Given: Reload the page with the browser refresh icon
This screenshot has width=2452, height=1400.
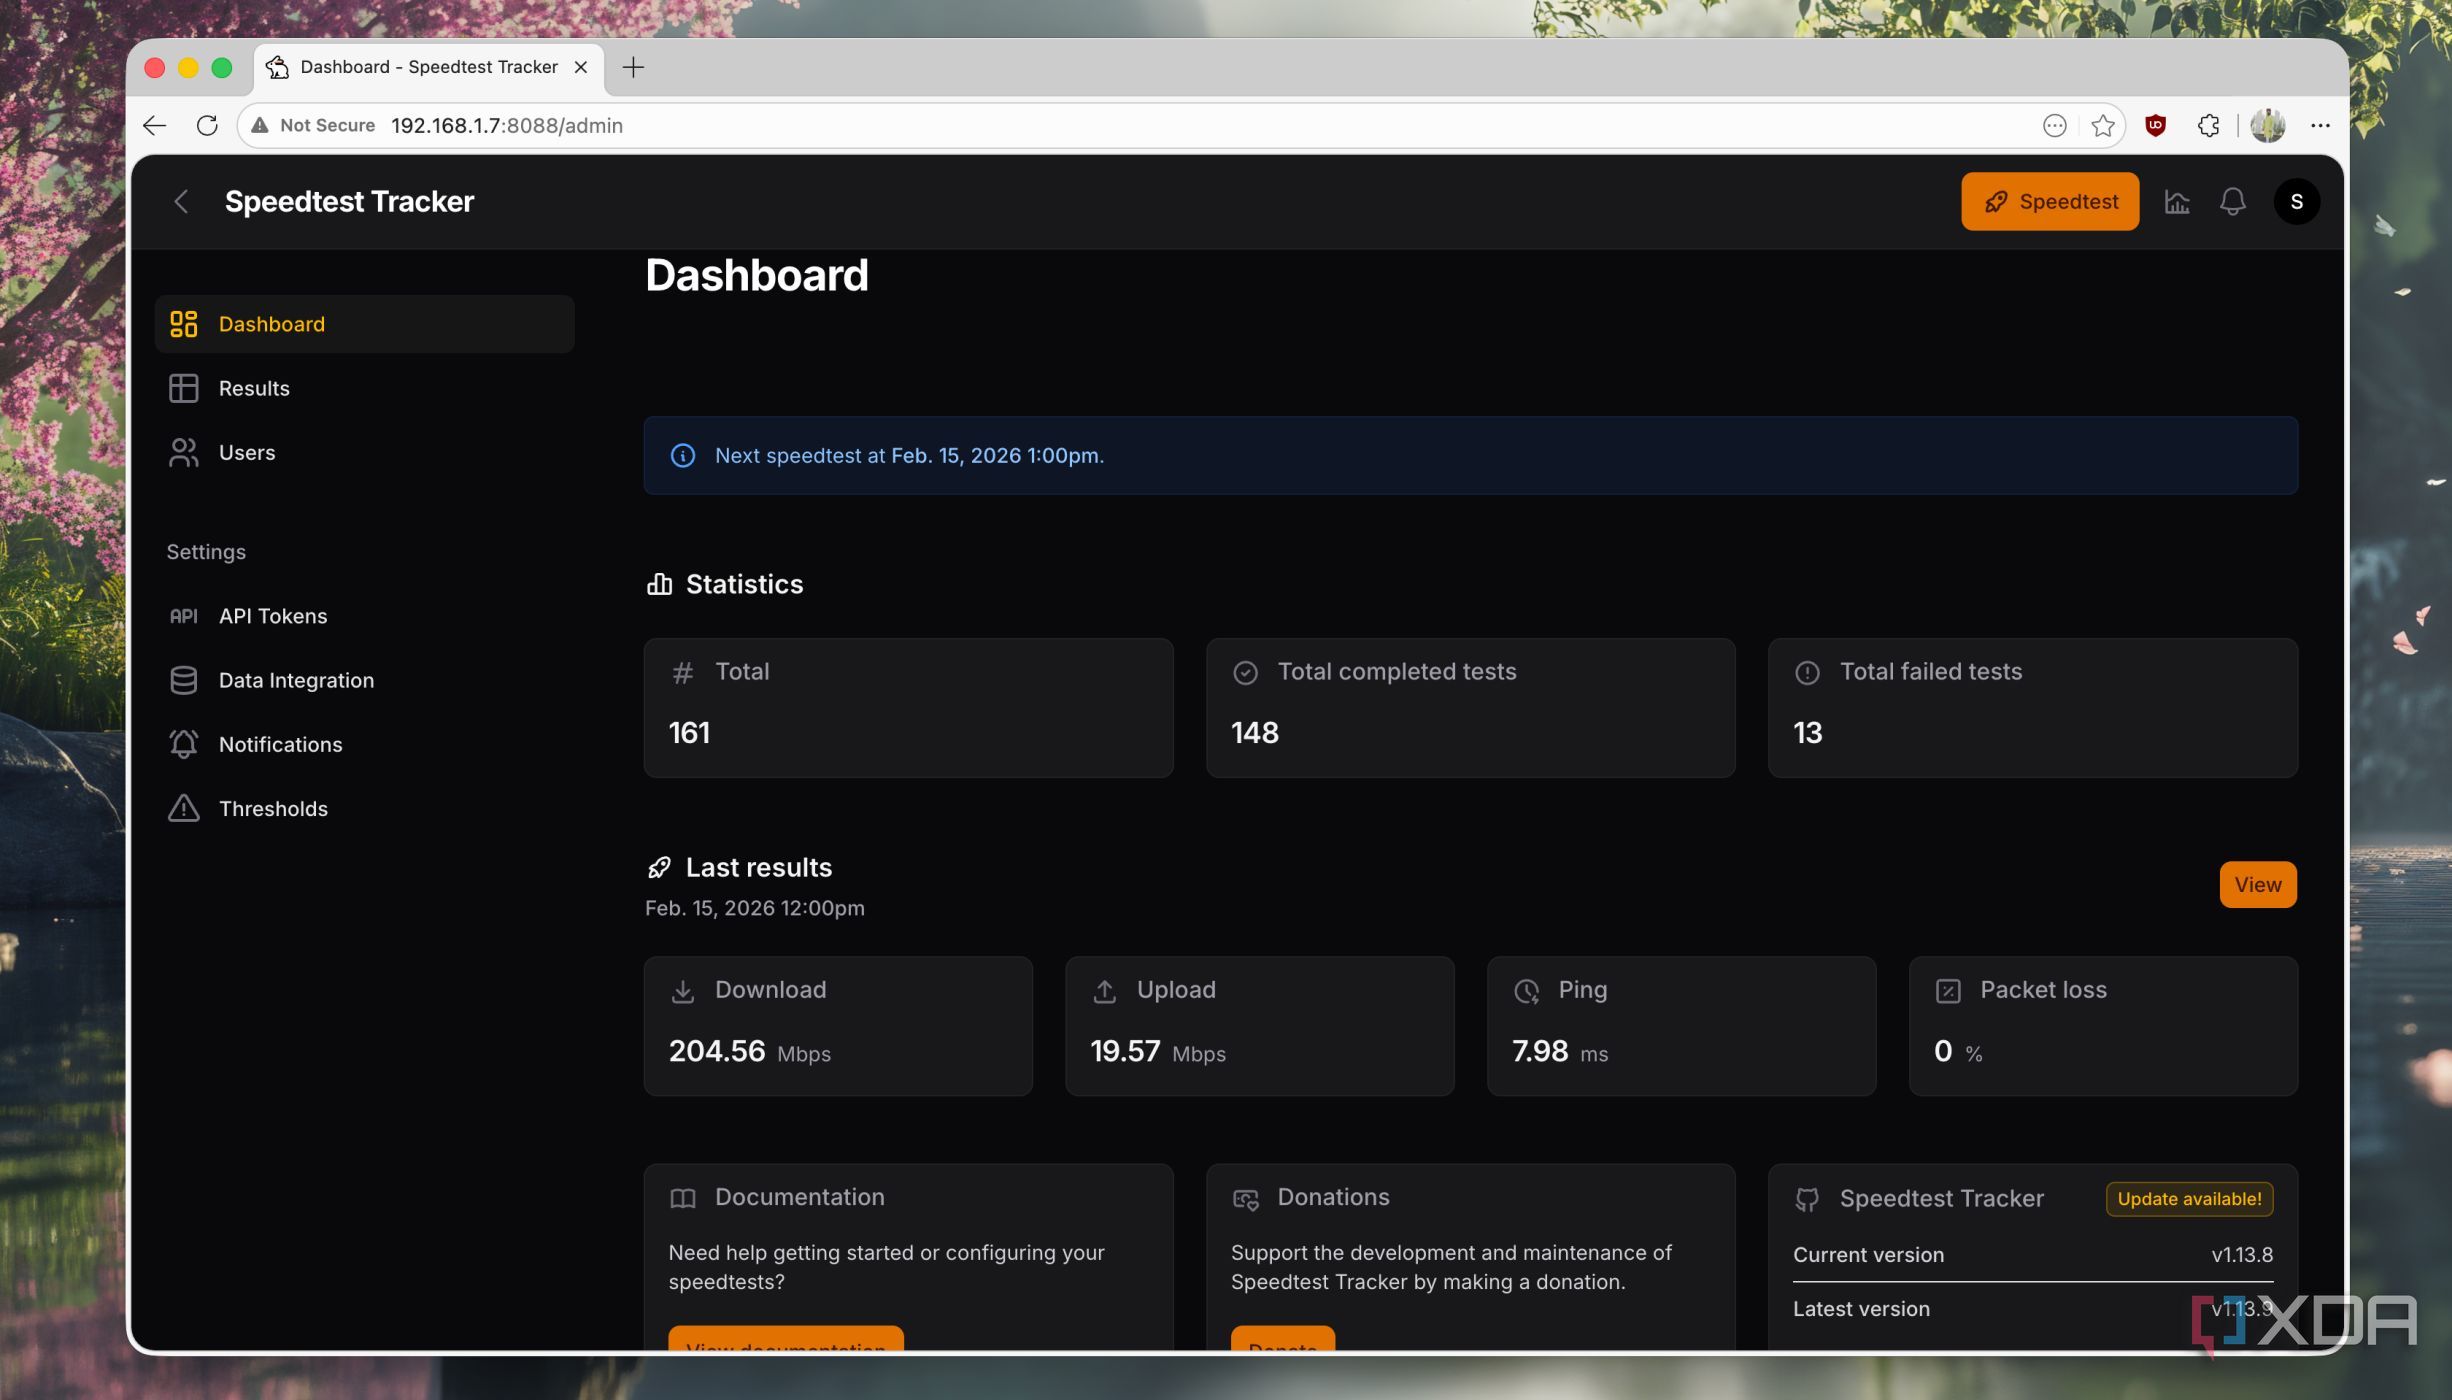Looking at the screenshot, I should pos(207,125).
